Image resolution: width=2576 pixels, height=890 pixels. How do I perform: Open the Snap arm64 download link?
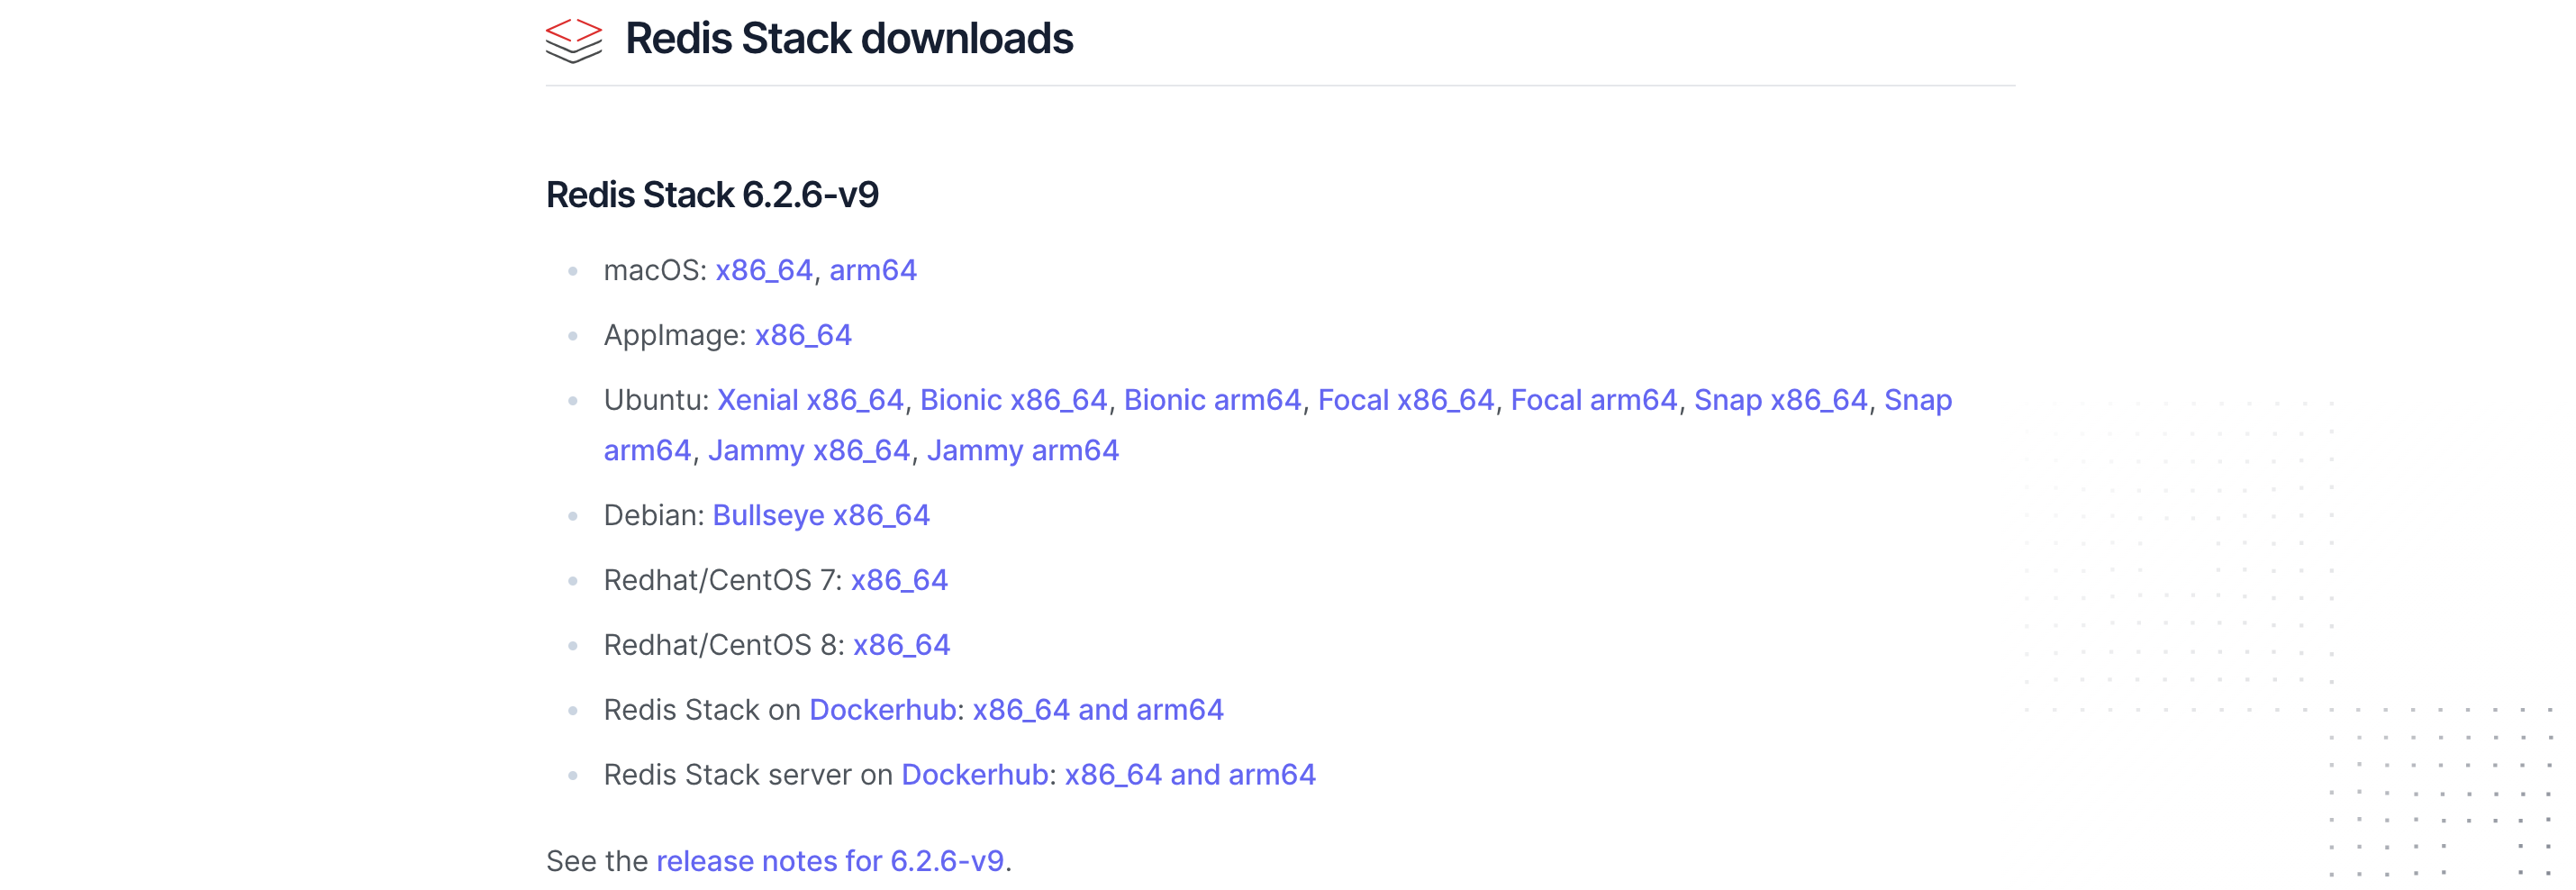click(x=1918, y=401)
